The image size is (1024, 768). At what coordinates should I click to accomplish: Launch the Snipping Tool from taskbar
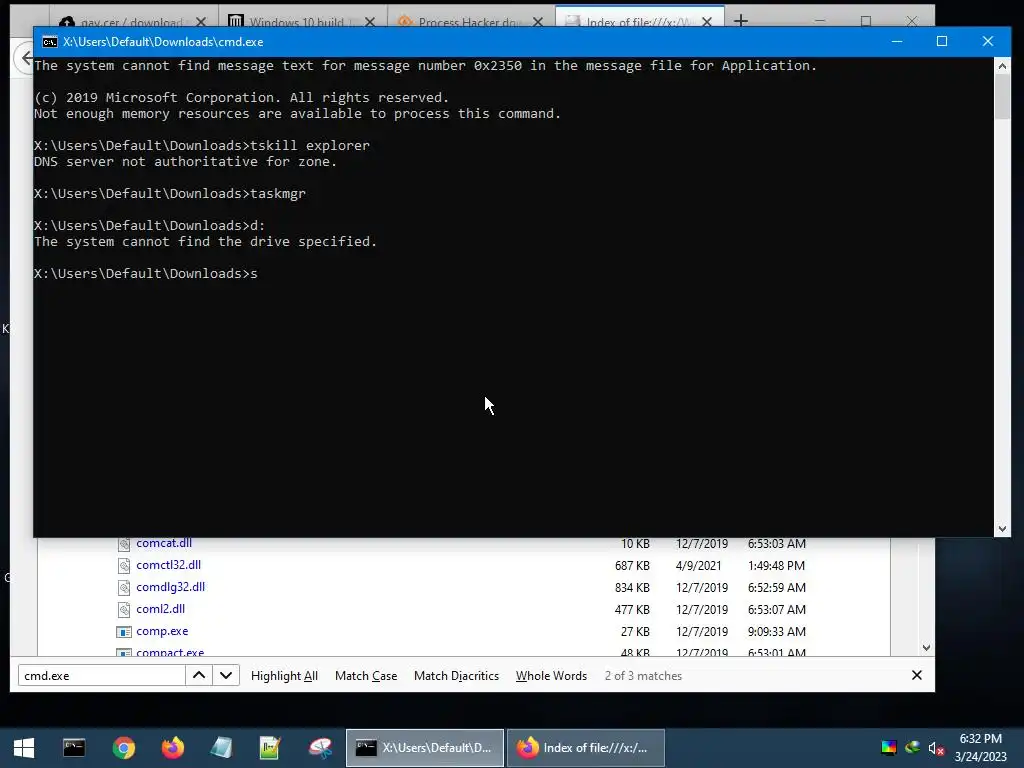320,748
